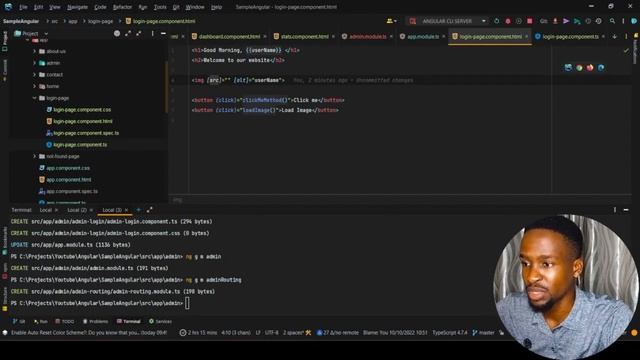Viewport: 640px width, 360px height.
Task: Open the Tools menu
Action: point(160,7)
